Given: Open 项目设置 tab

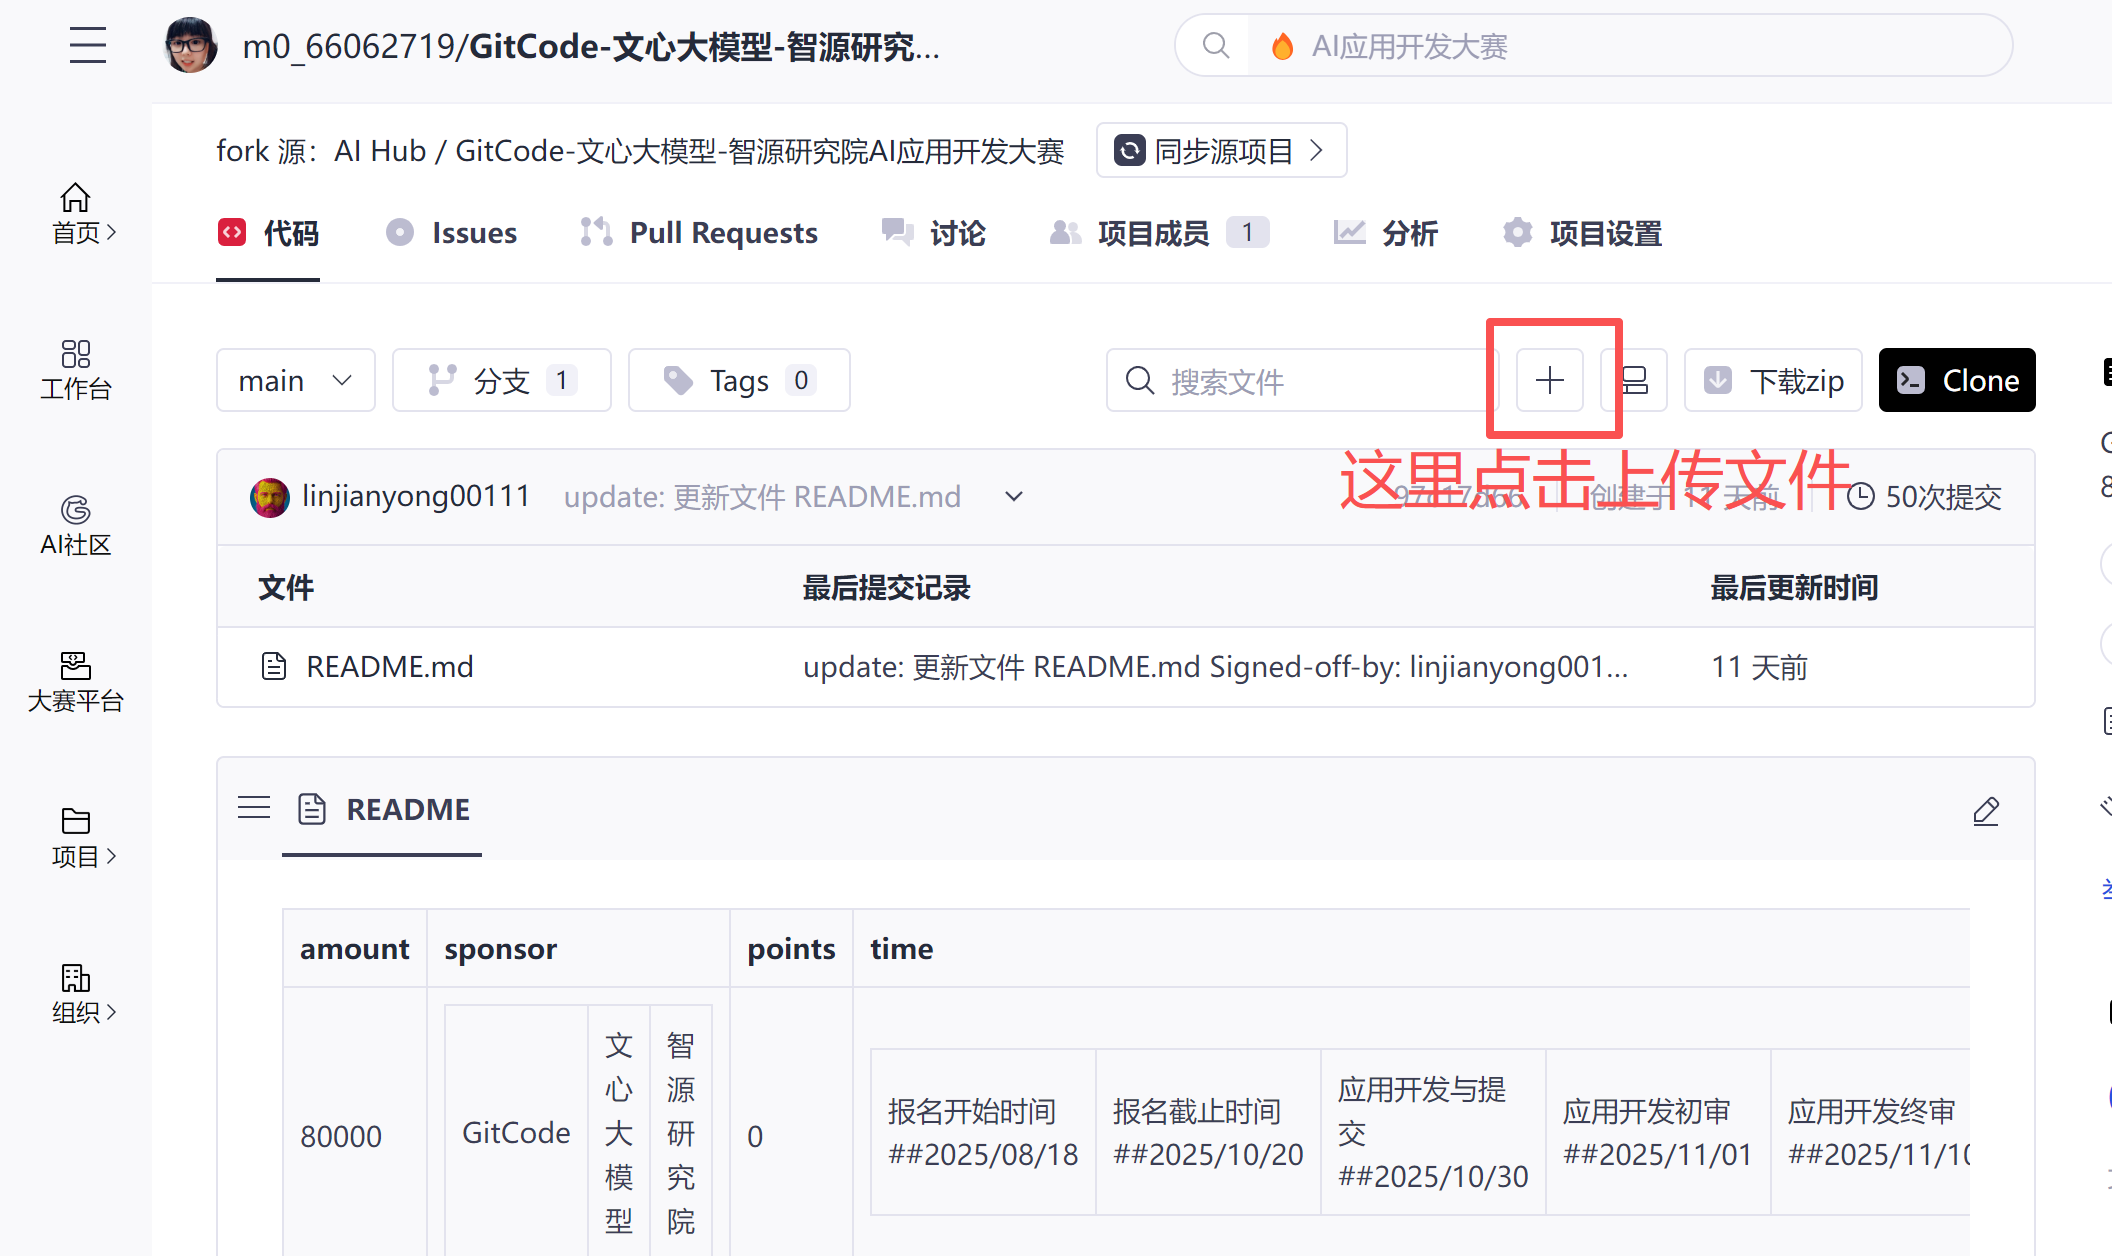Looking at the screenshot, I should [1582, 233].
